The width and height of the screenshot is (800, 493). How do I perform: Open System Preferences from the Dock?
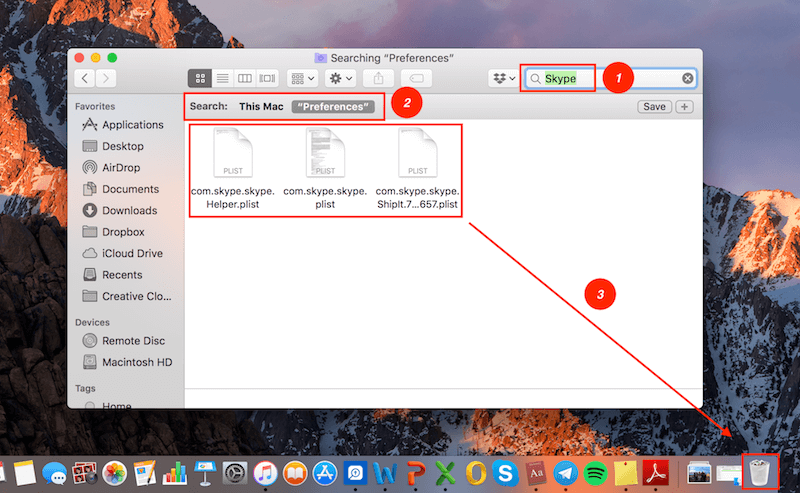click(235, 474)
